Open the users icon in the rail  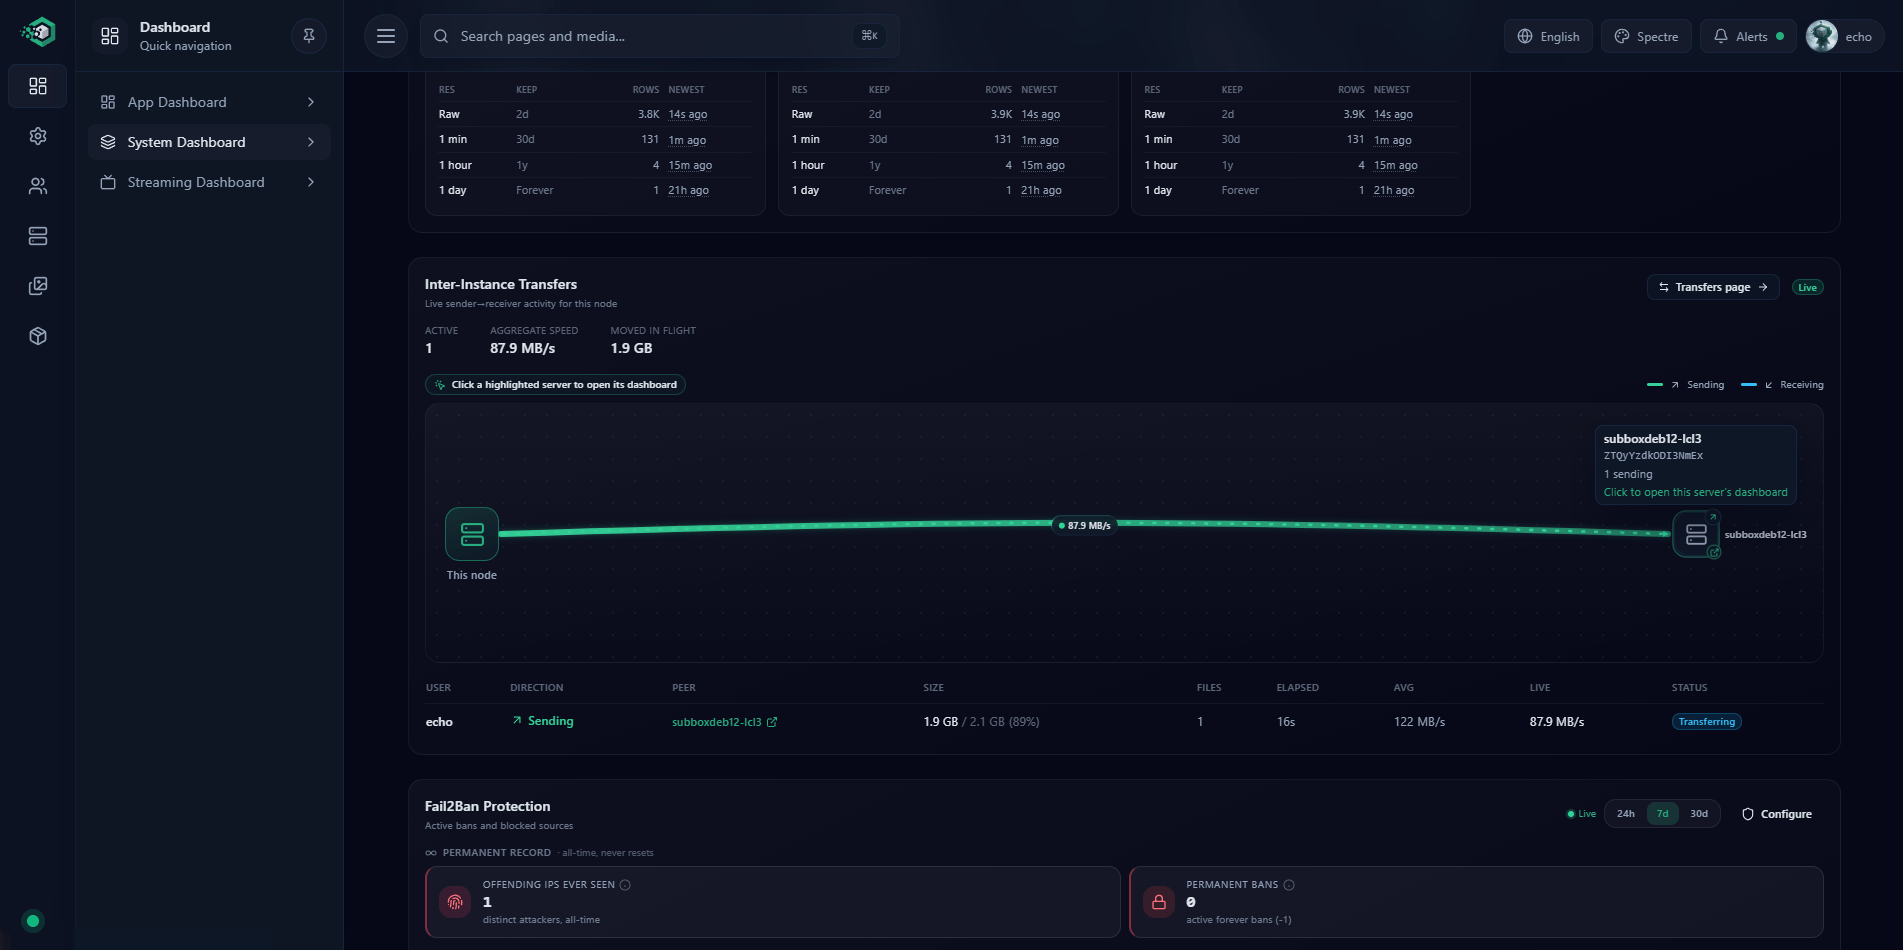point(38,186)
